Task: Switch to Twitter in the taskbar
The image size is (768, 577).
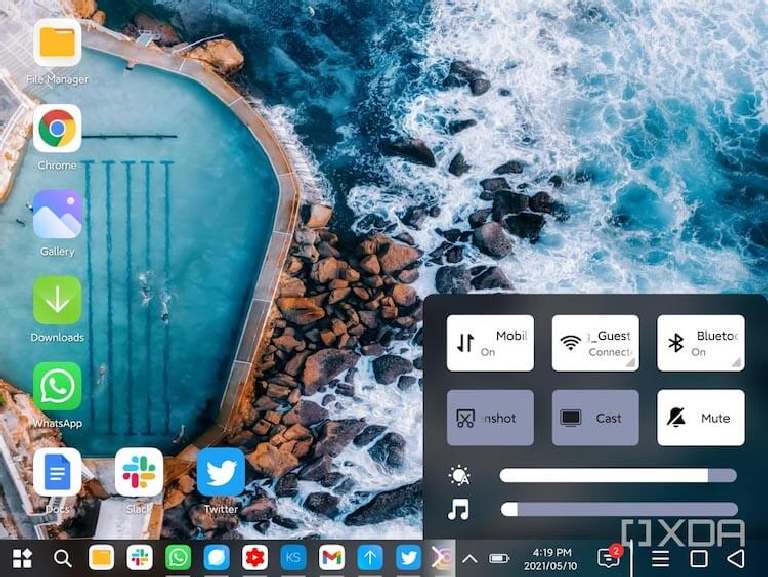Action: click(408, 557)
